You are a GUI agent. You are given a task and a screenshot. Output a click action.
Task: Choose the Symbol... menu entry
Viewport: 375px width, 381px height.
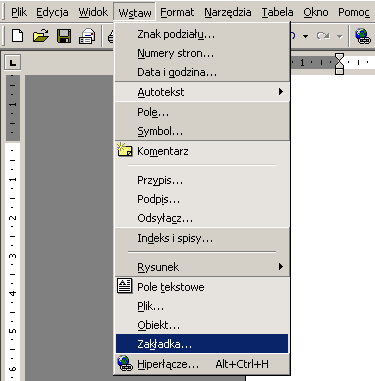click(x=202, y=131)
